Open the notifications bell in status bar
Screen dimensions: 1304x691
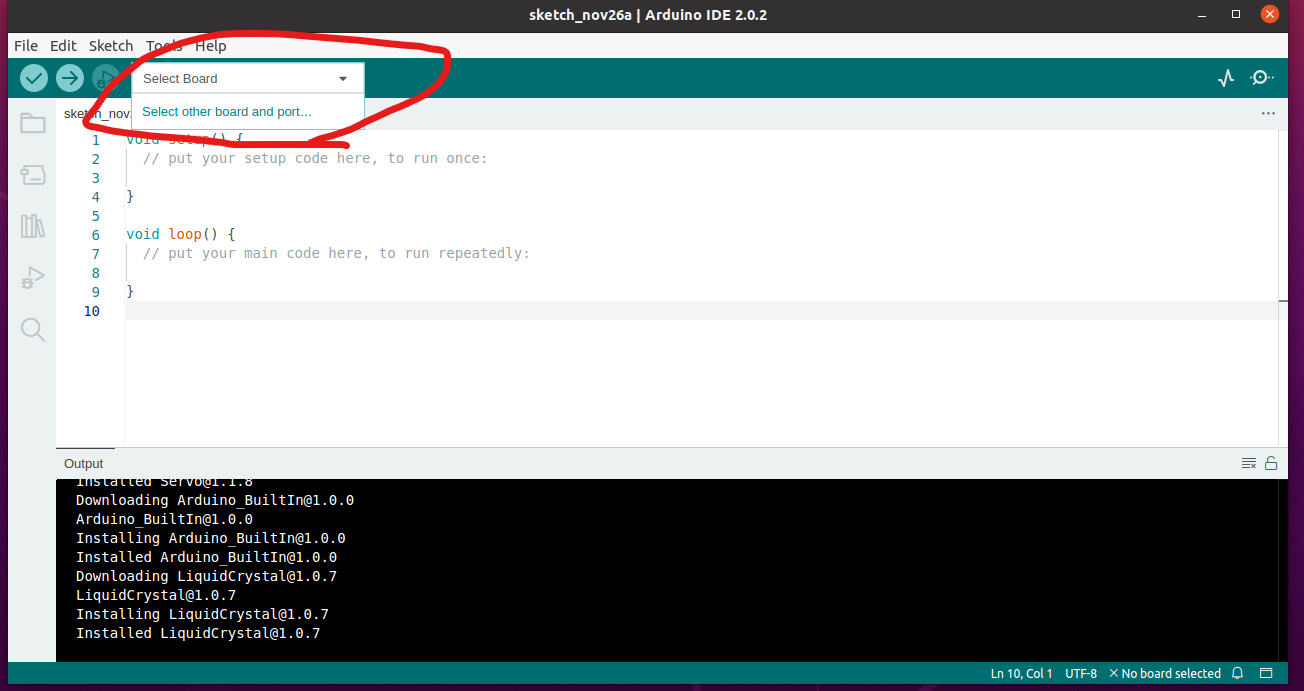pos(1238,673)
